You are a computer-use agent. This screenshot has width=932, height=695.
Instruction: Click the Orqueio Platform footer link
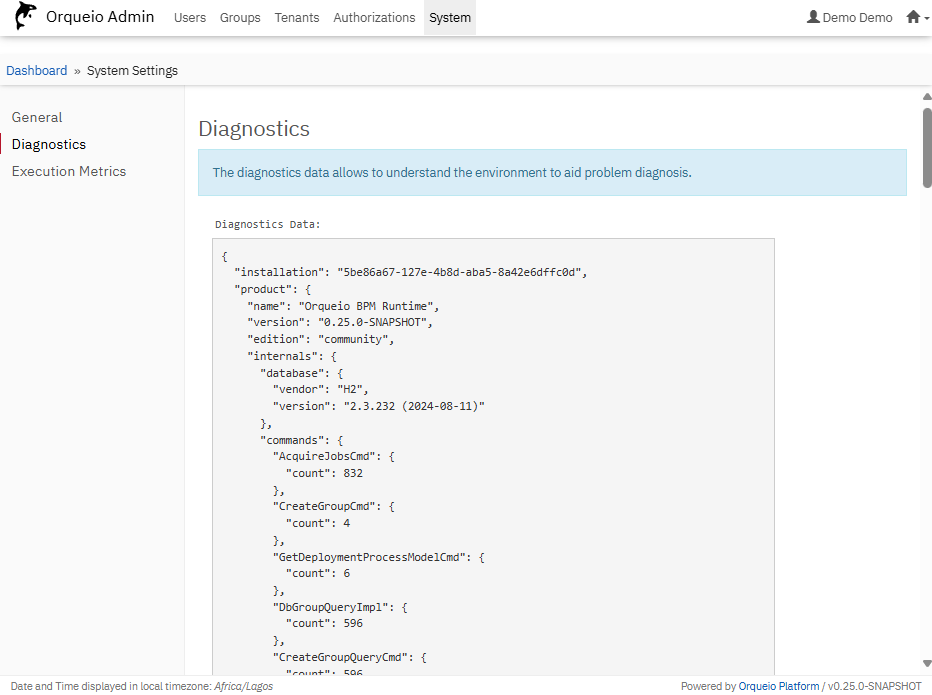pyautogui.click(x=778, y=686)
